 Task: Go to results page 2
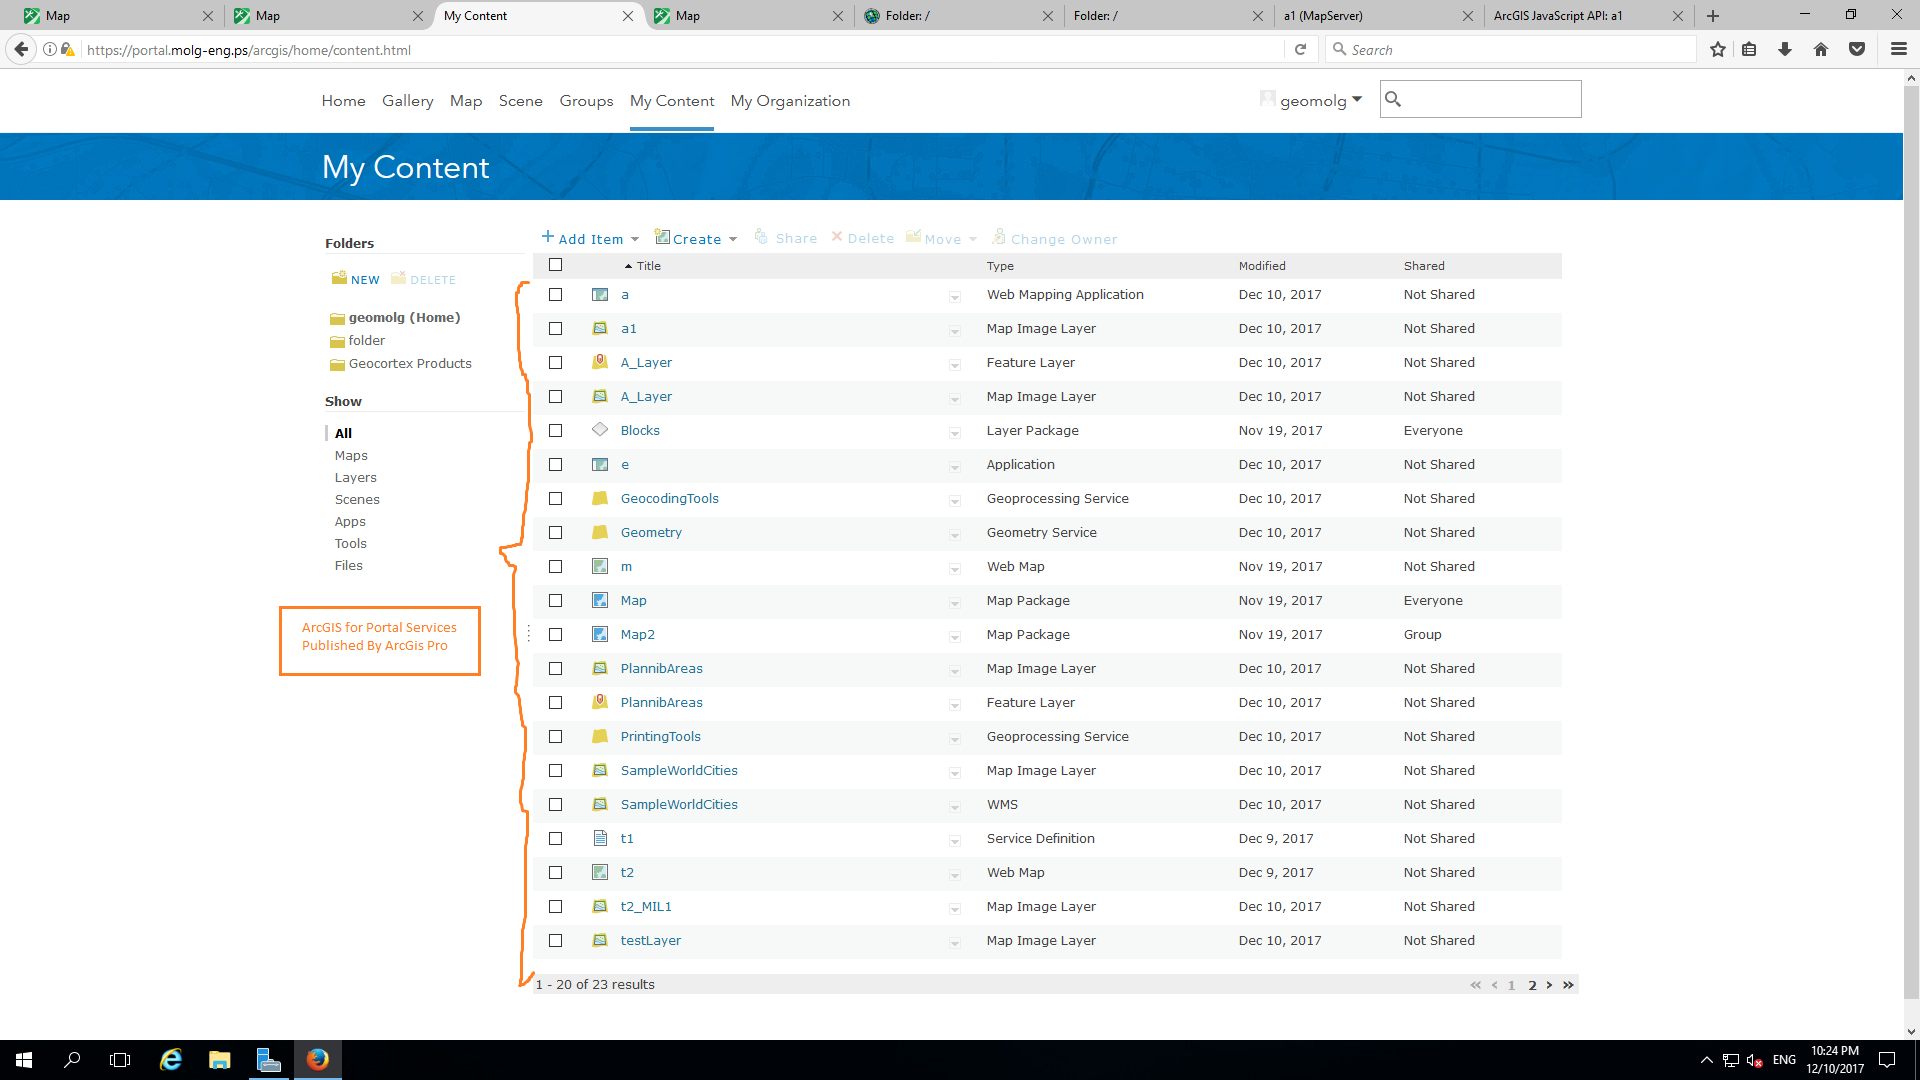[x=1532, y=985]
